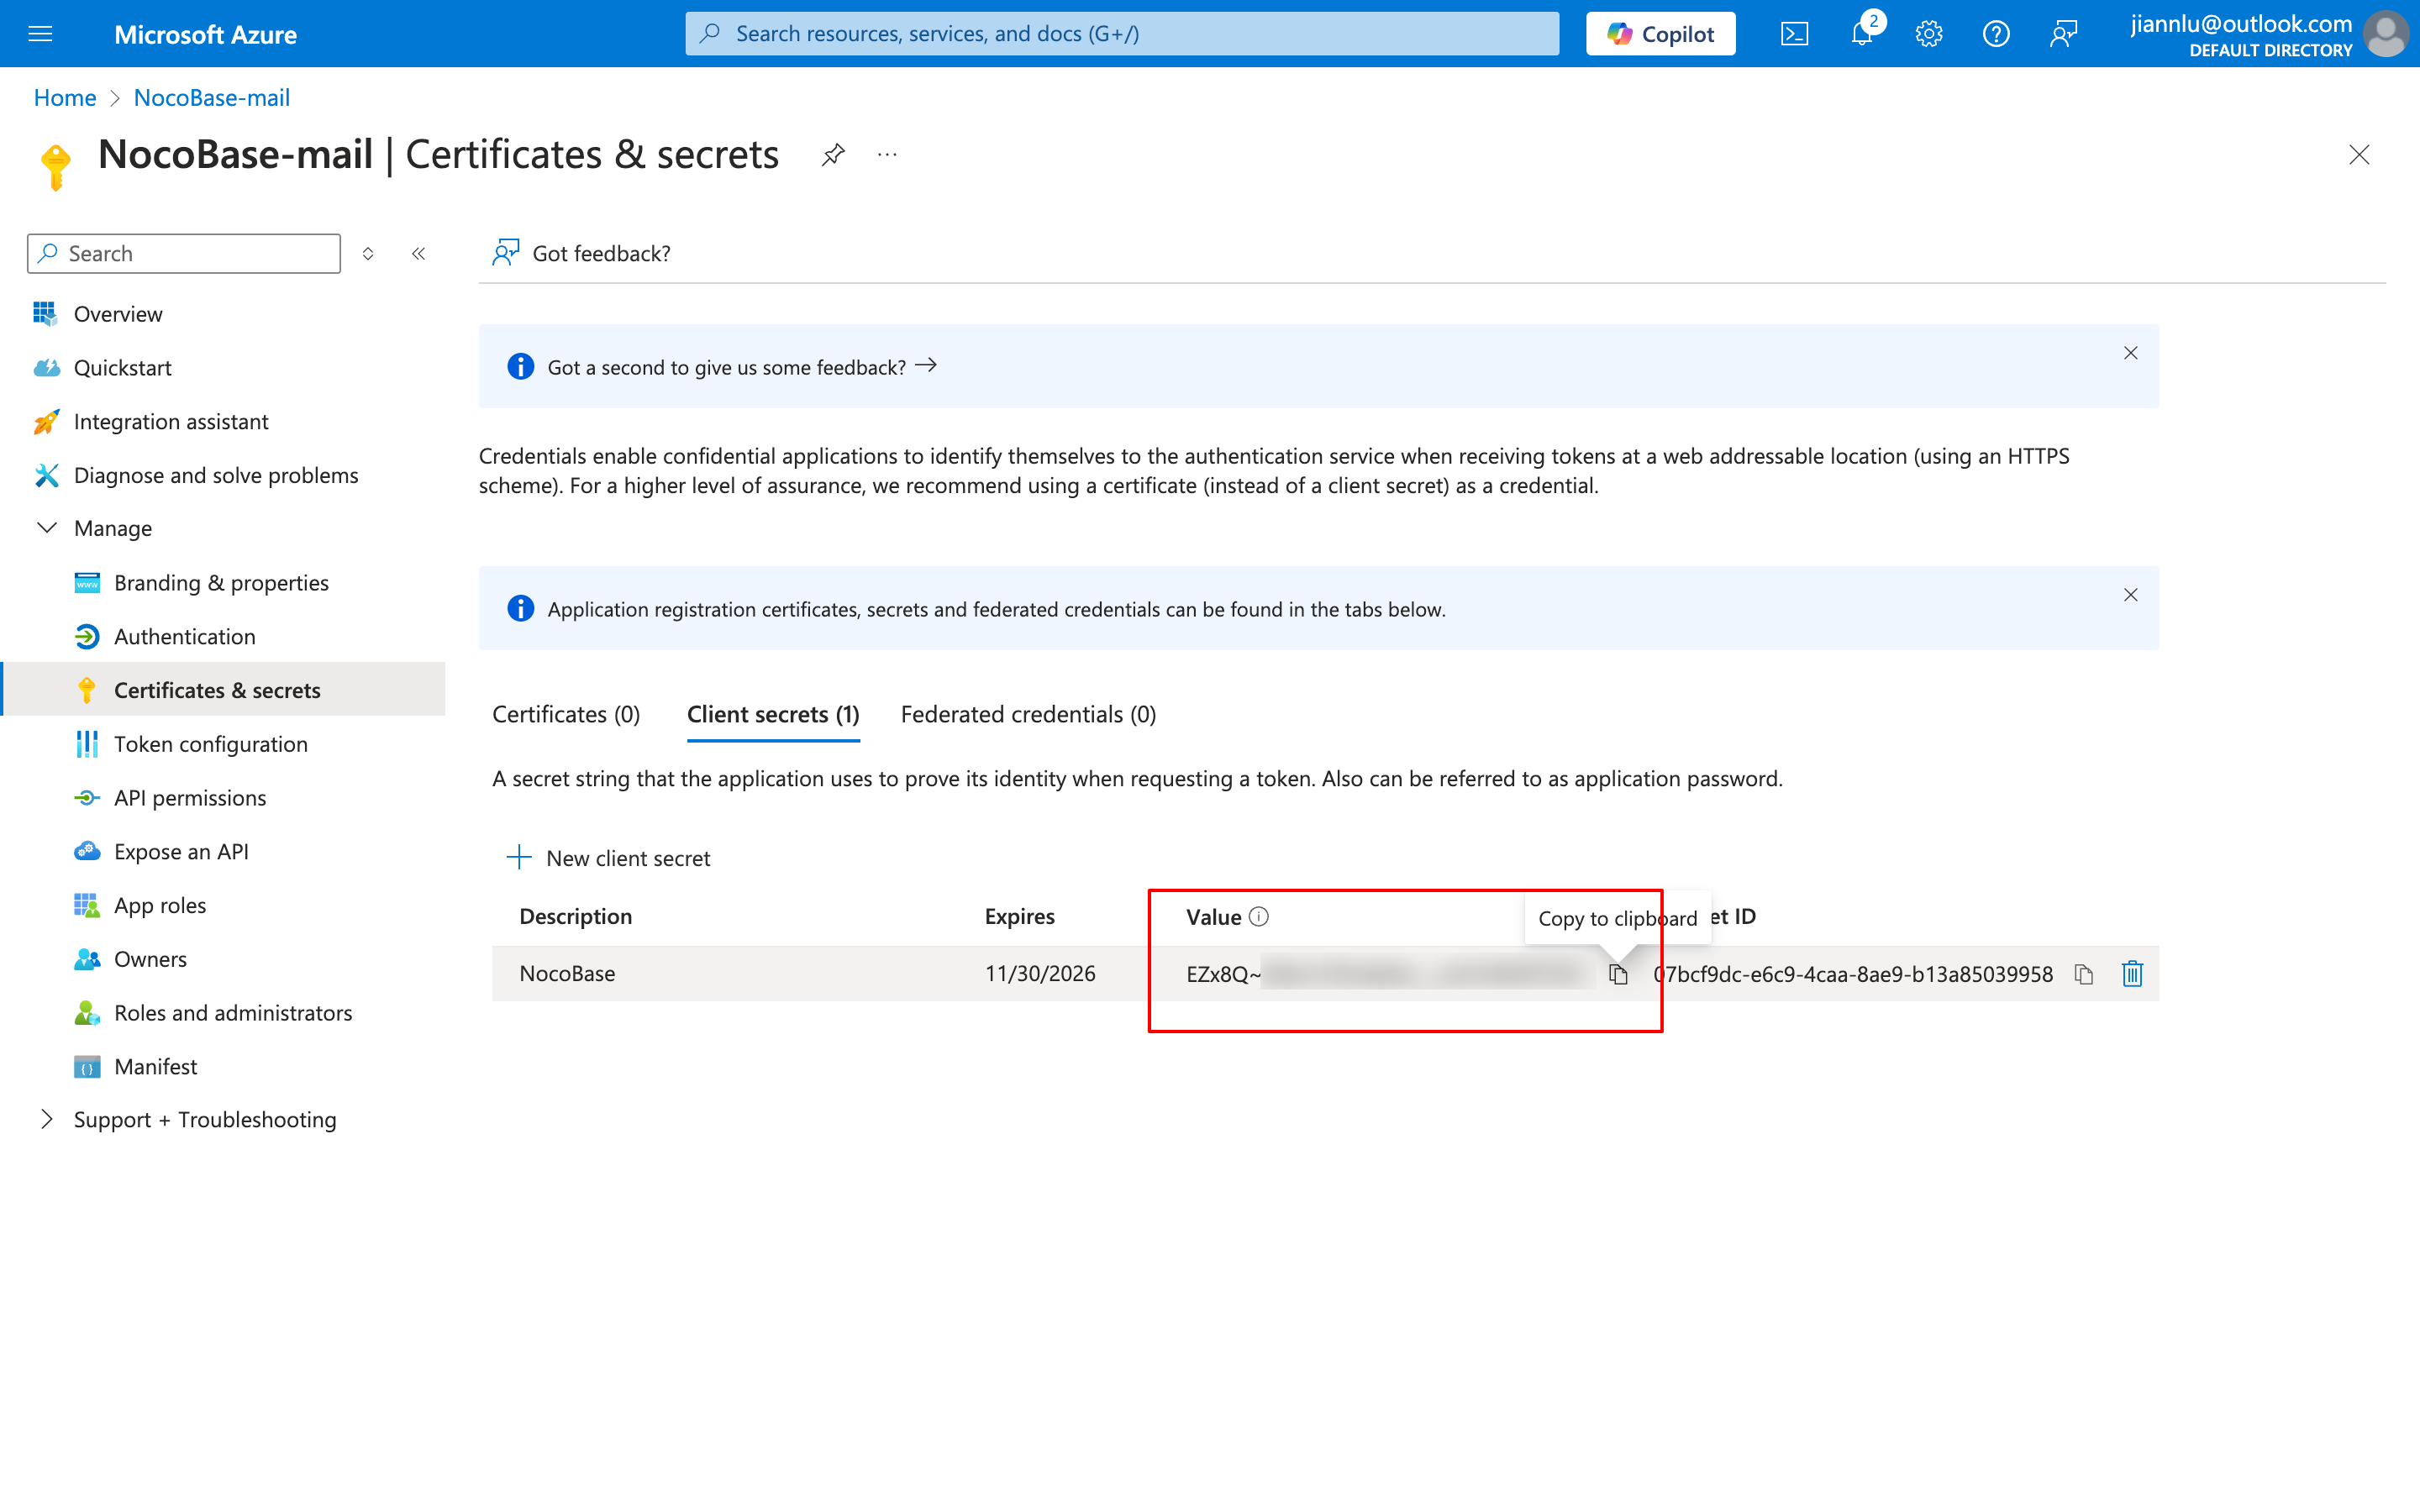Image resolution: width=2420 pixels, height=1512 pixels.
Task: Open Cloud Shell from top bar
Action: point(1794,34)
